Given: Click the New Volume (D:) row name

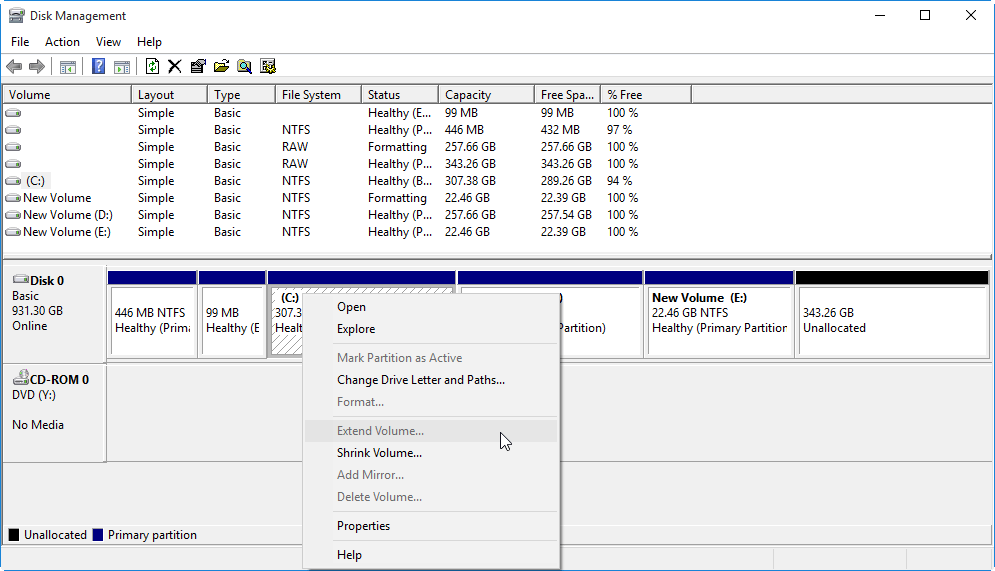Looking at the screenshot, I should tap(68, 215).
